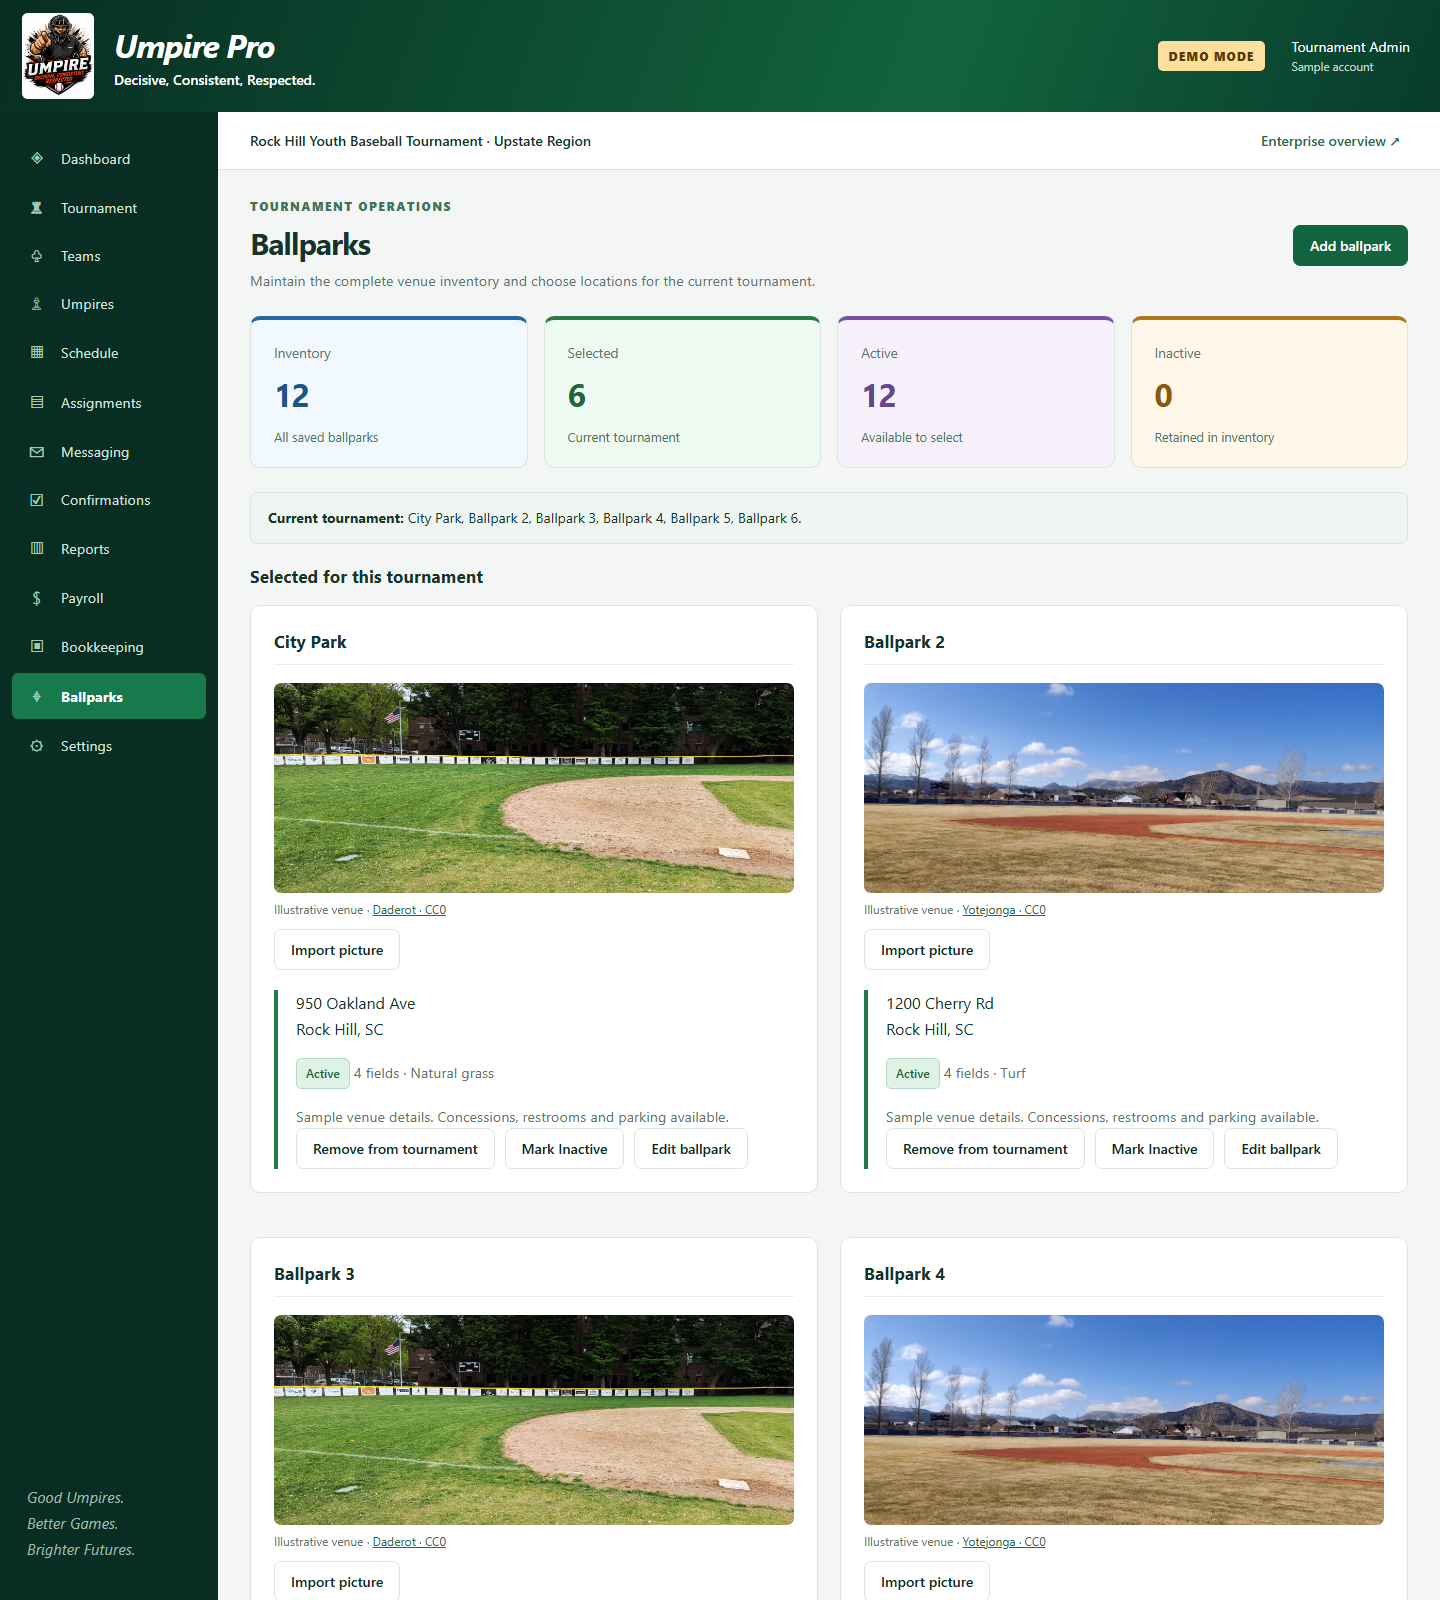Open the Reports page
The image size is (1440, 1600).
click(x=109, y=549)
